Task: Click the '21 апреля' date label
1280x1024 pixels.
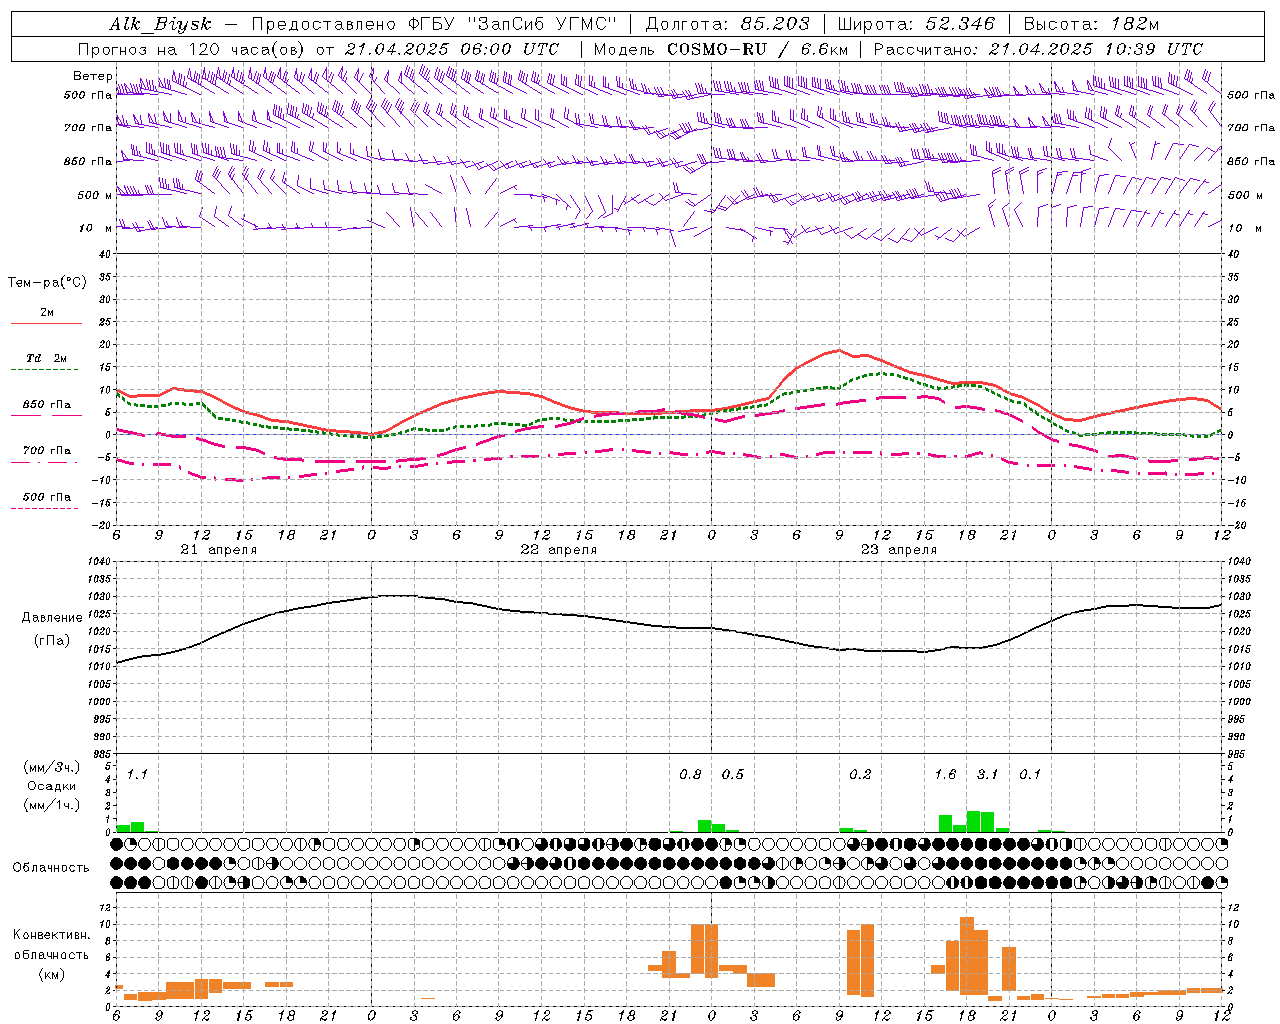Action: [x=219, y=550]
